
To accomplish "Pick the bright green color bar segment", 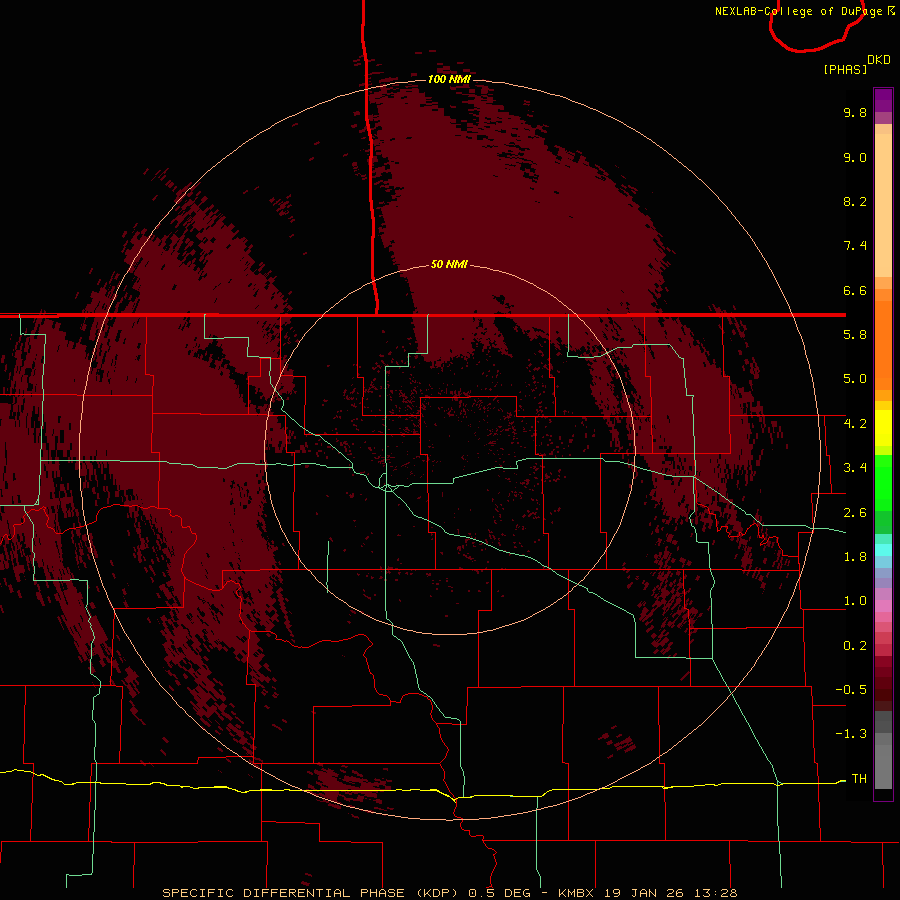I will tap(883, 481).
